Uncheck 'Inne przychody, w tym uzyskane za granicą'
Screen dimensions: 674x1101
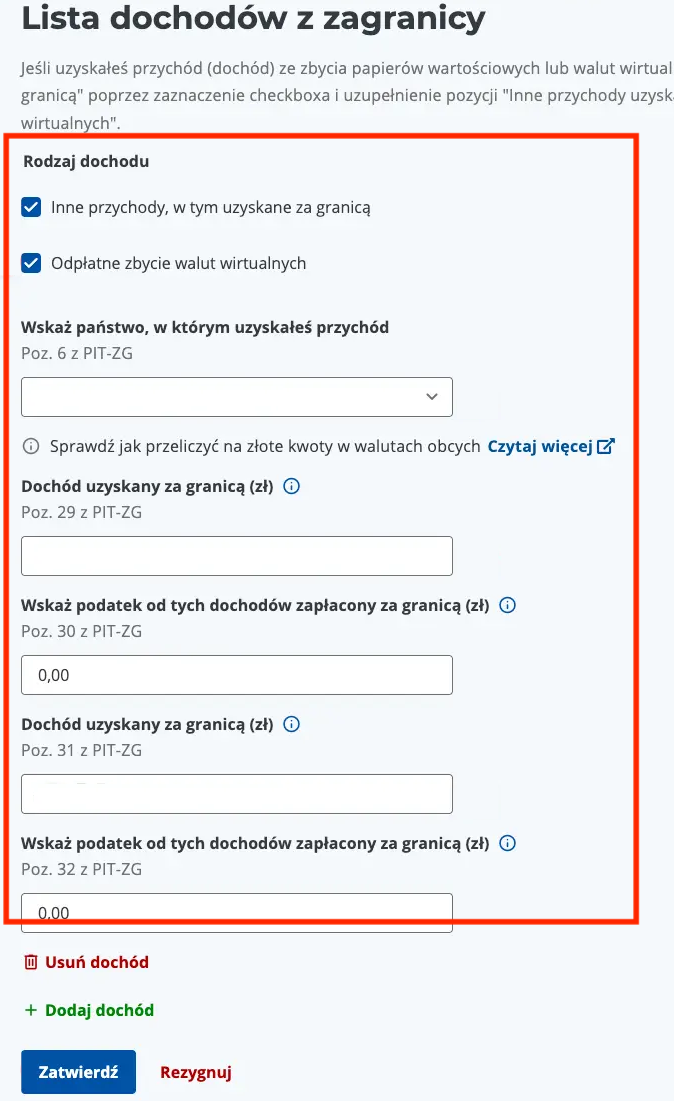(x=31, y=207)
